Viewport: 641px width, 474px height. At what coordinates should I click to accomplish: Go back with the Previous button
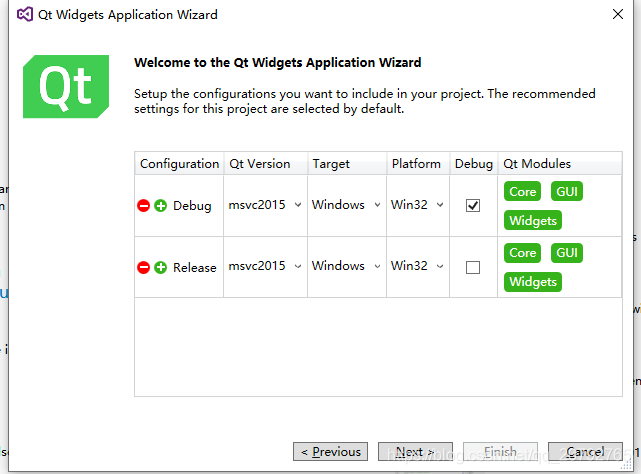pyautogui.click(x=330, y=452)
